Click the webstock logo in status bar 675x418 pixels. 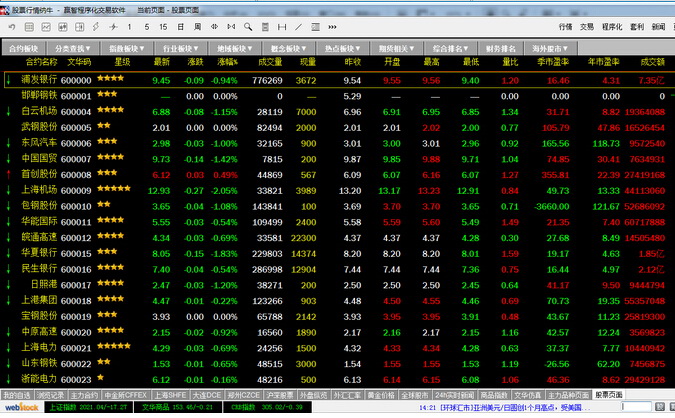click(x=22, y=407)
